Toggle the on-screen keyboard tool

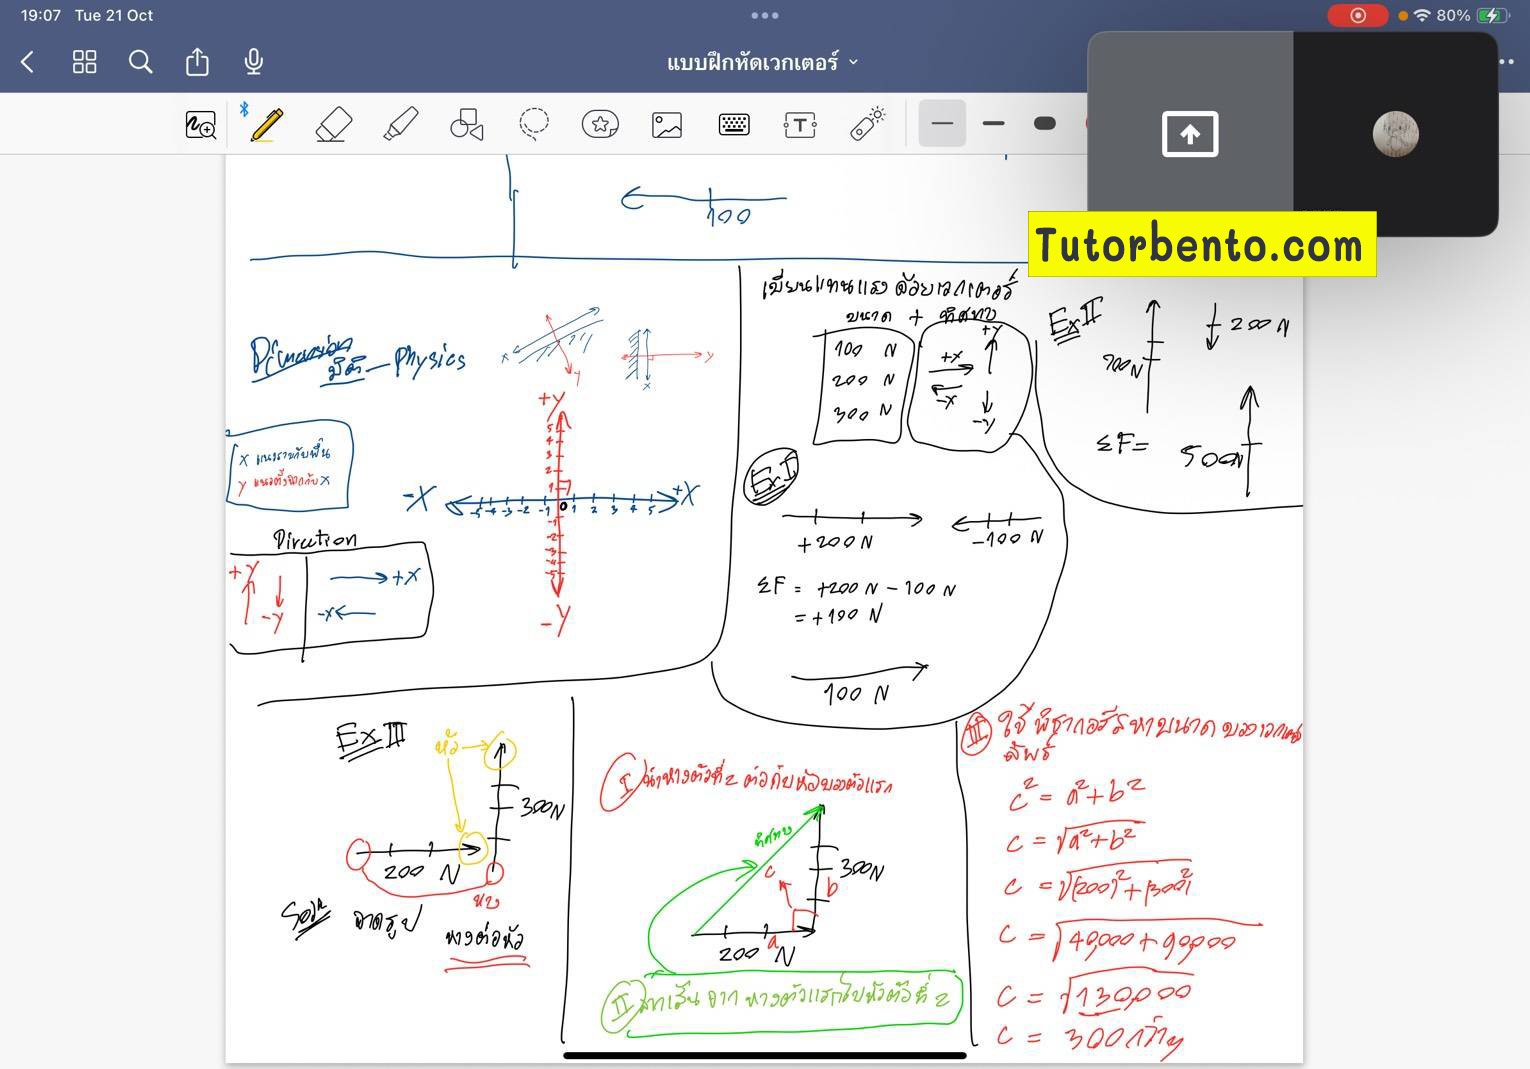pyautogui.click(x=733, y=123)
